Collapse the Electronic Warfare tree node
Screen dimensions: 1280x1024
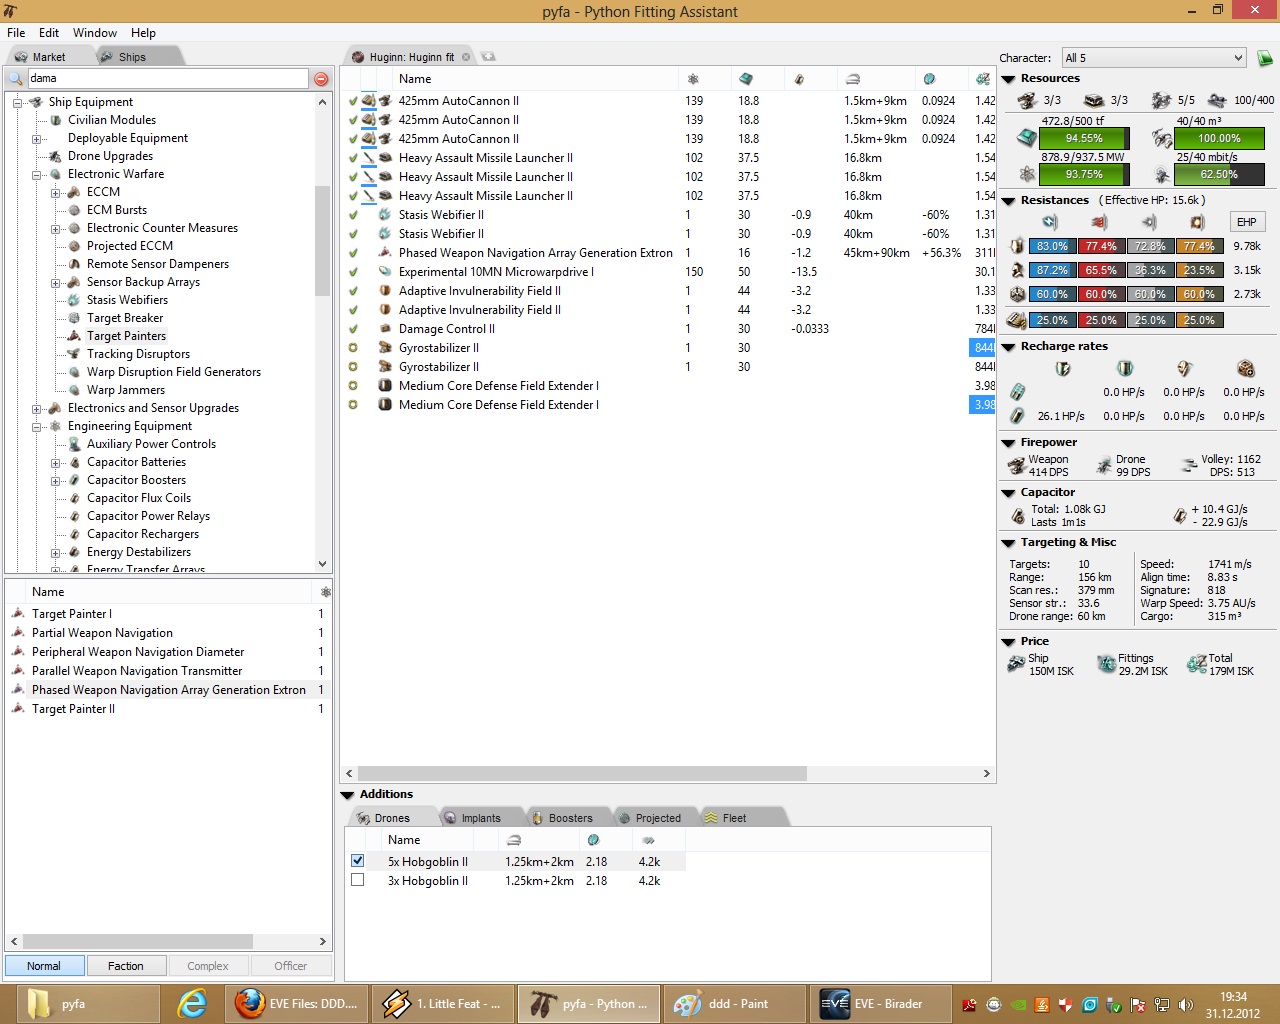(x=37, y=174)
